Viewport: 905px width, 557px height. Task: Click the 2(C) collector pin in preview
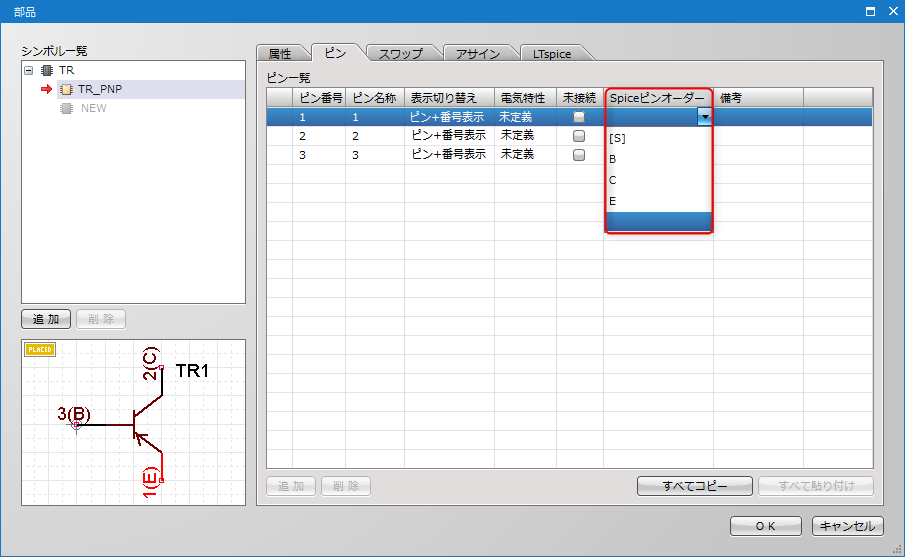(149, 363)
